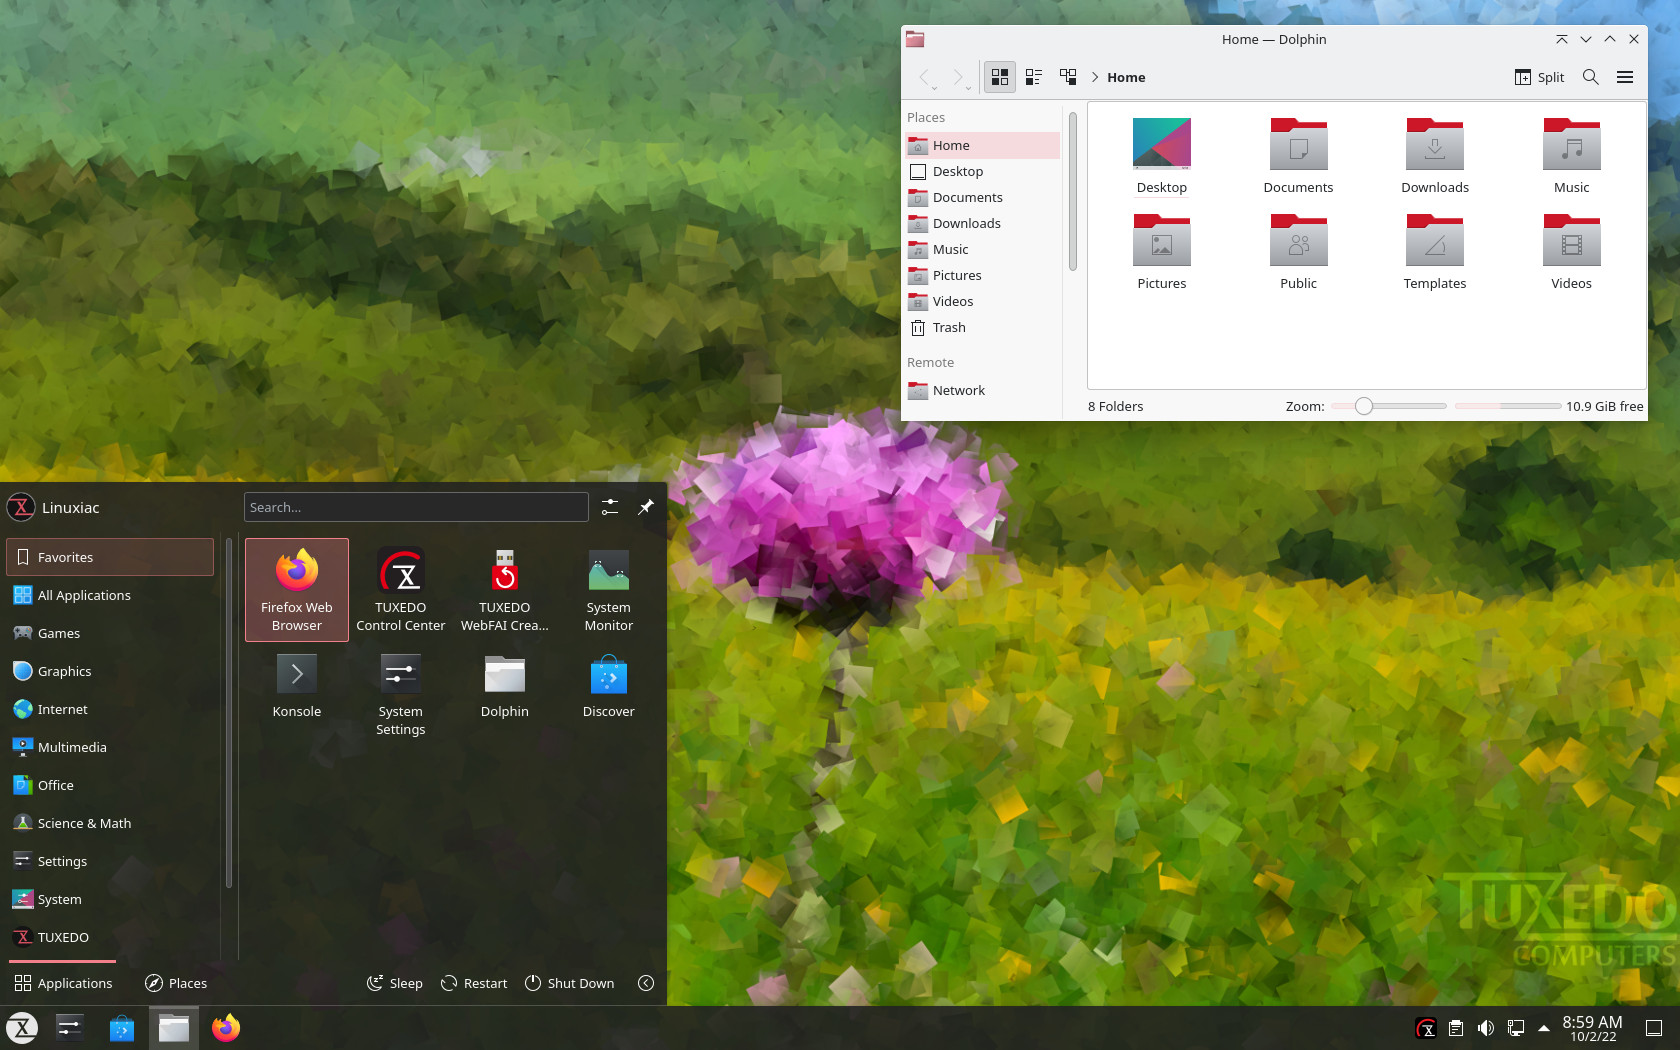Image resolution: width=1680 pixels, height=1050 pixels.
Task: Click Dolphin back navigation arrow
Action: (x=925, y=77)
